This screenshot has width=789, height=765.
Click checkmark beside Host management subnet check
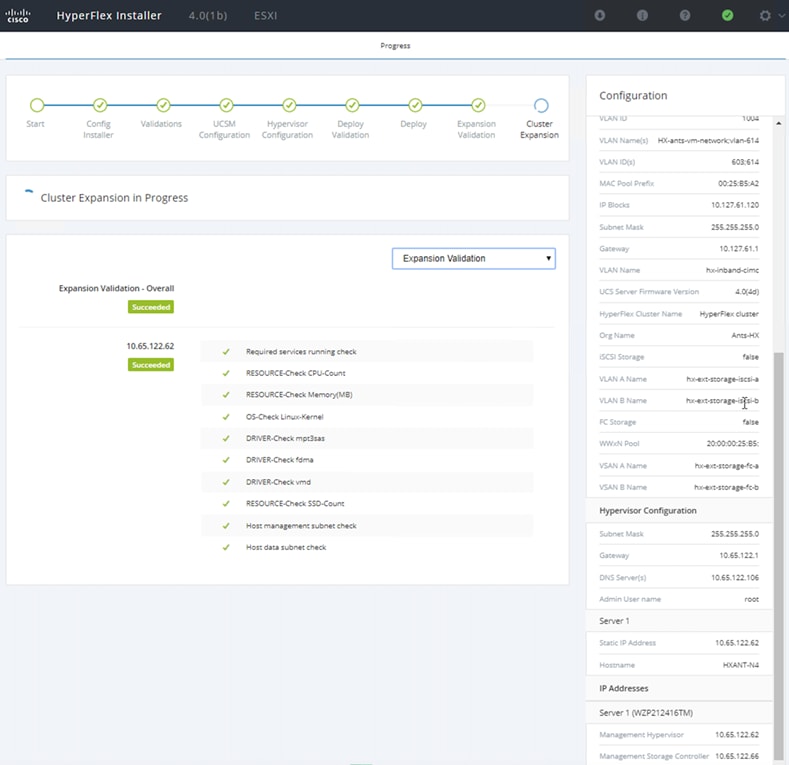coord(226,526)
